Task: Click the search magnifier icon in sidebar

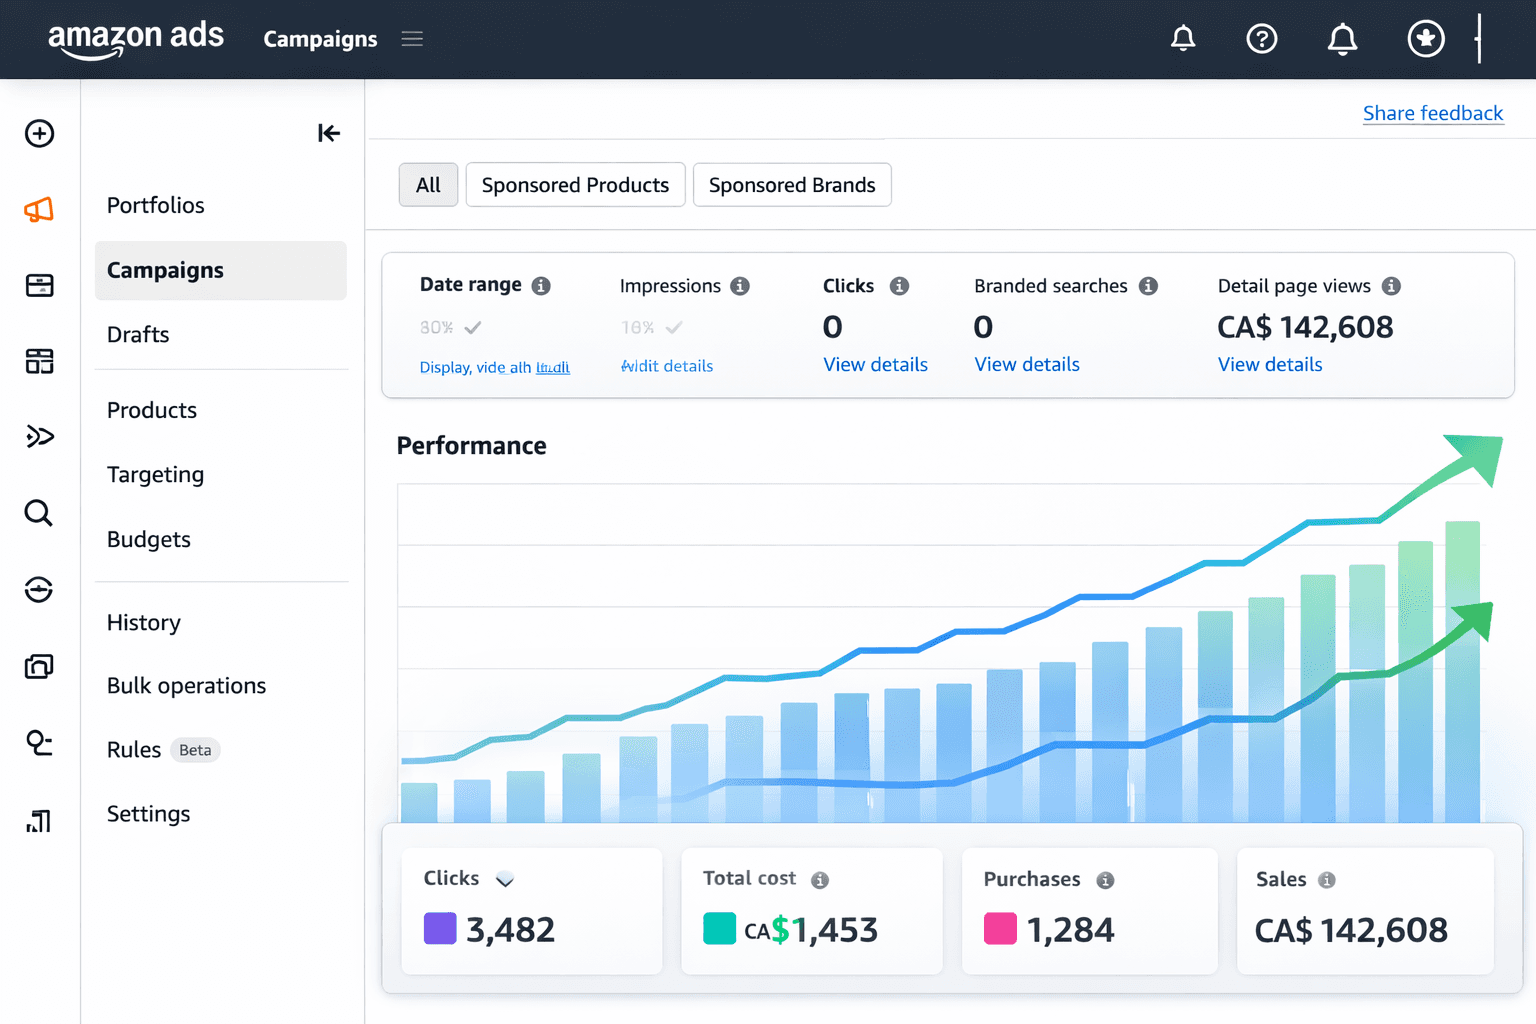Action: [38, 513]
